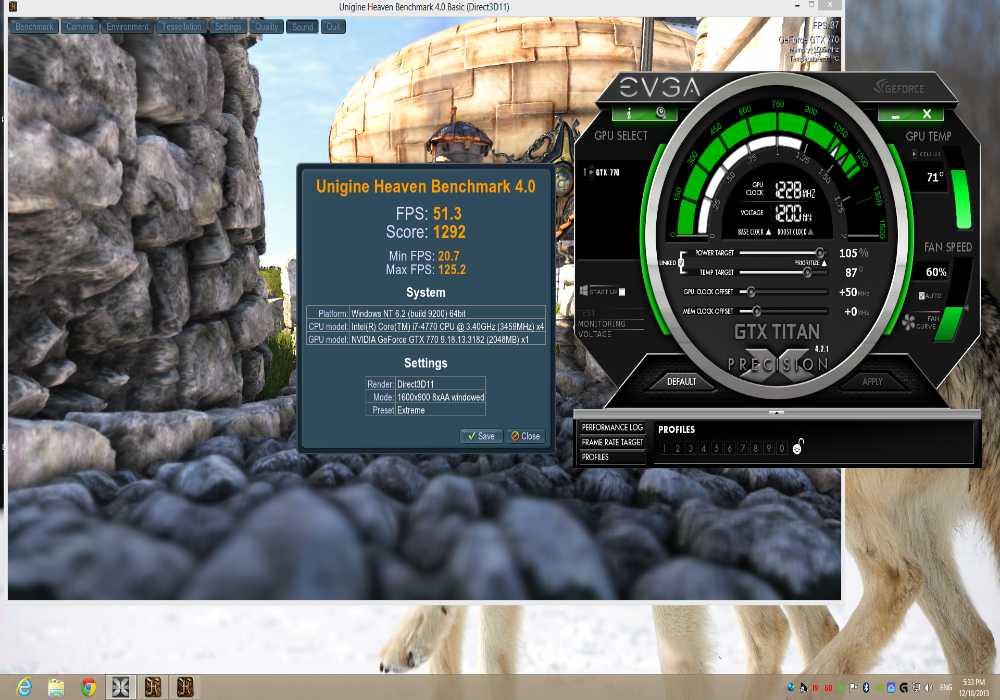
Task: Toggle the Celsius unit switch
Action: (915, 154)
